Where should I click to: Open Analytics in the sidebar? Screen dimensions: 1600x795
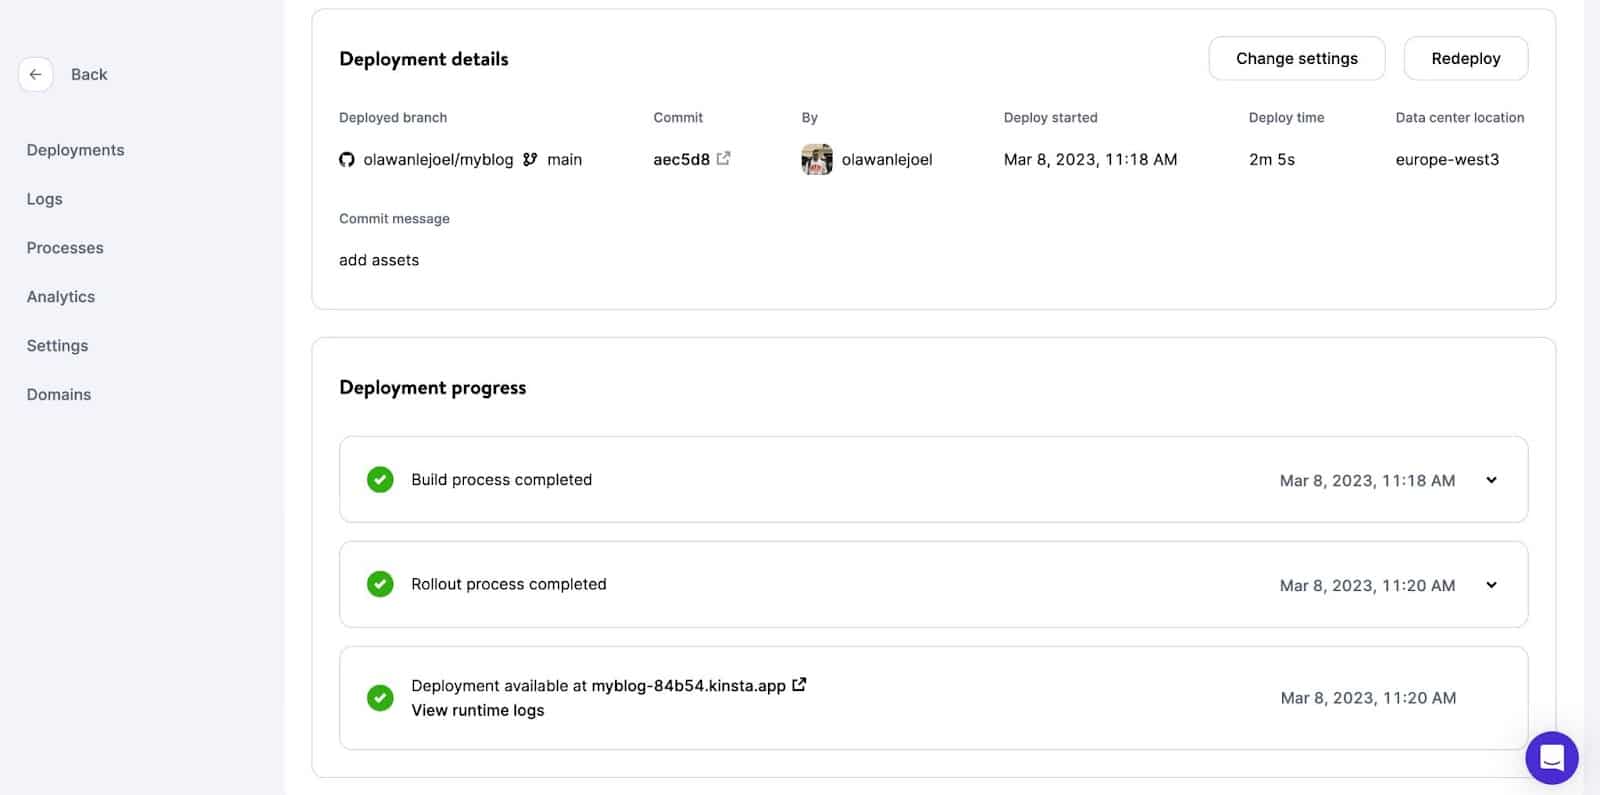(61, 297)
